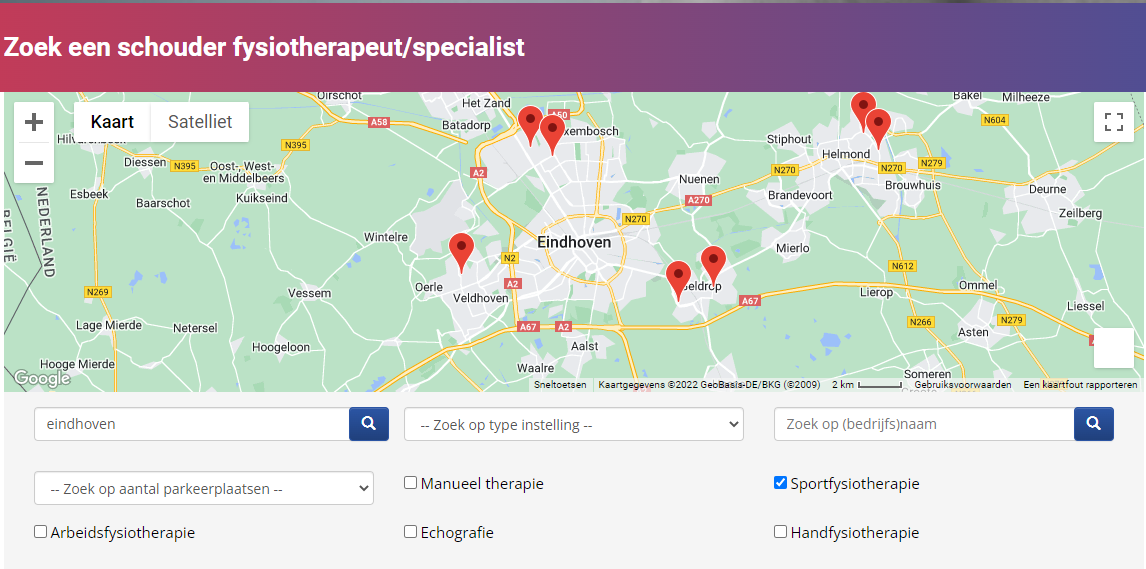
Task: Check the Handfysiotherapie checkbox
Action: tap(780, 532)
